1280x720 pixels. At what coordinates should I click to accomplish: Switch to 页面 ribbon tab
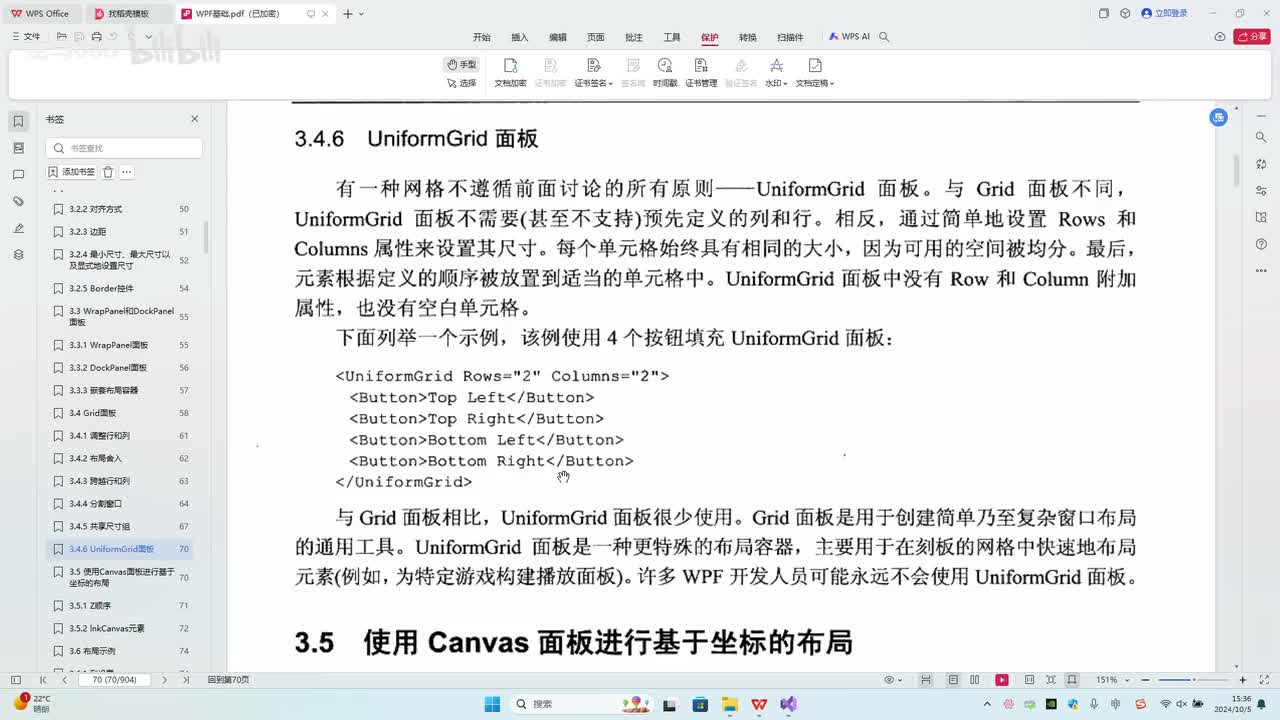[x=596, y=37]
